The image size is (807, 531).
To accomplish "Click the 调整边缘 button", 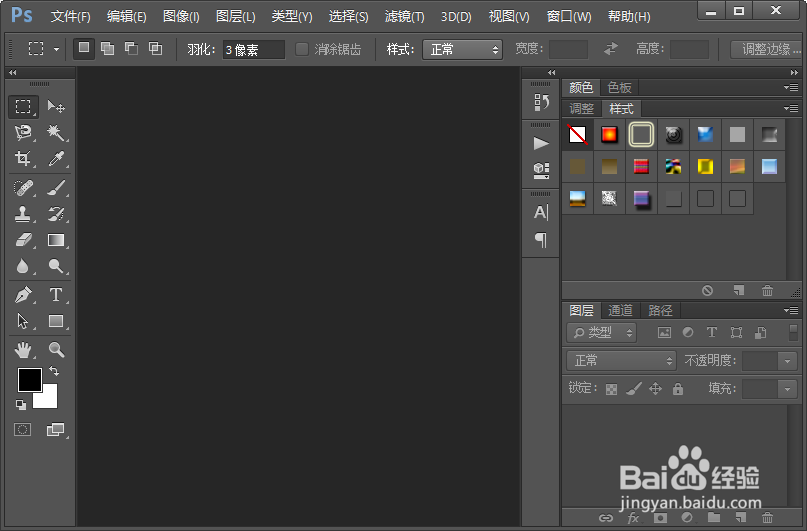I will click(767, 49).
